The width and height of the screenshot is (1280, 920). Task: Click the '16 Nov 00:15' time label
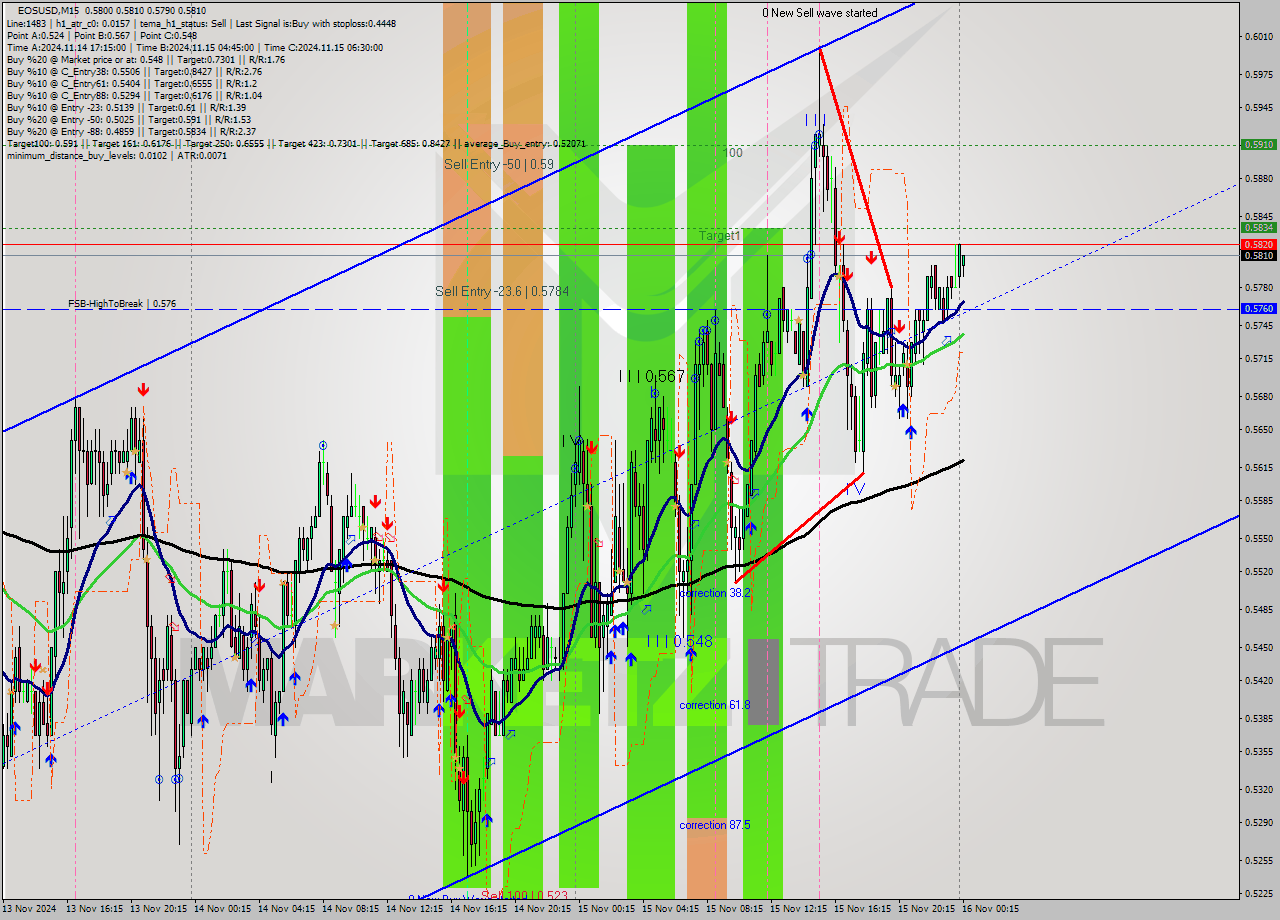[990, 909]
